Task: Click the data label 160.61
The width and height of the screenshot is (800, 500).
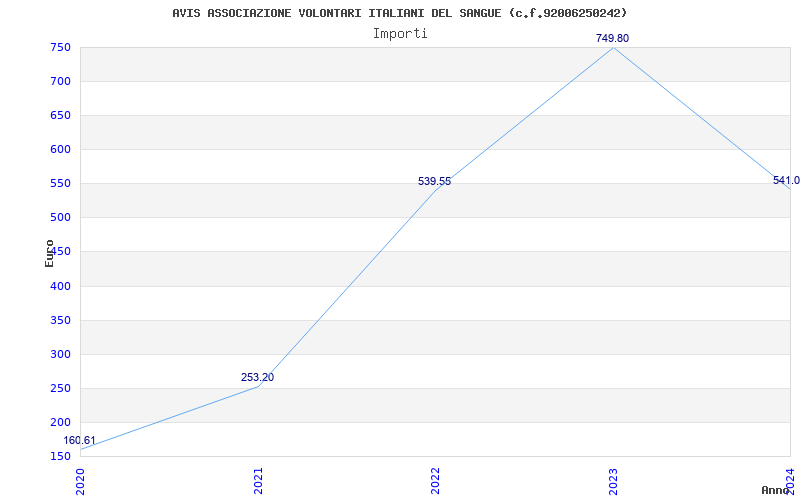Action: pos(80,440)
